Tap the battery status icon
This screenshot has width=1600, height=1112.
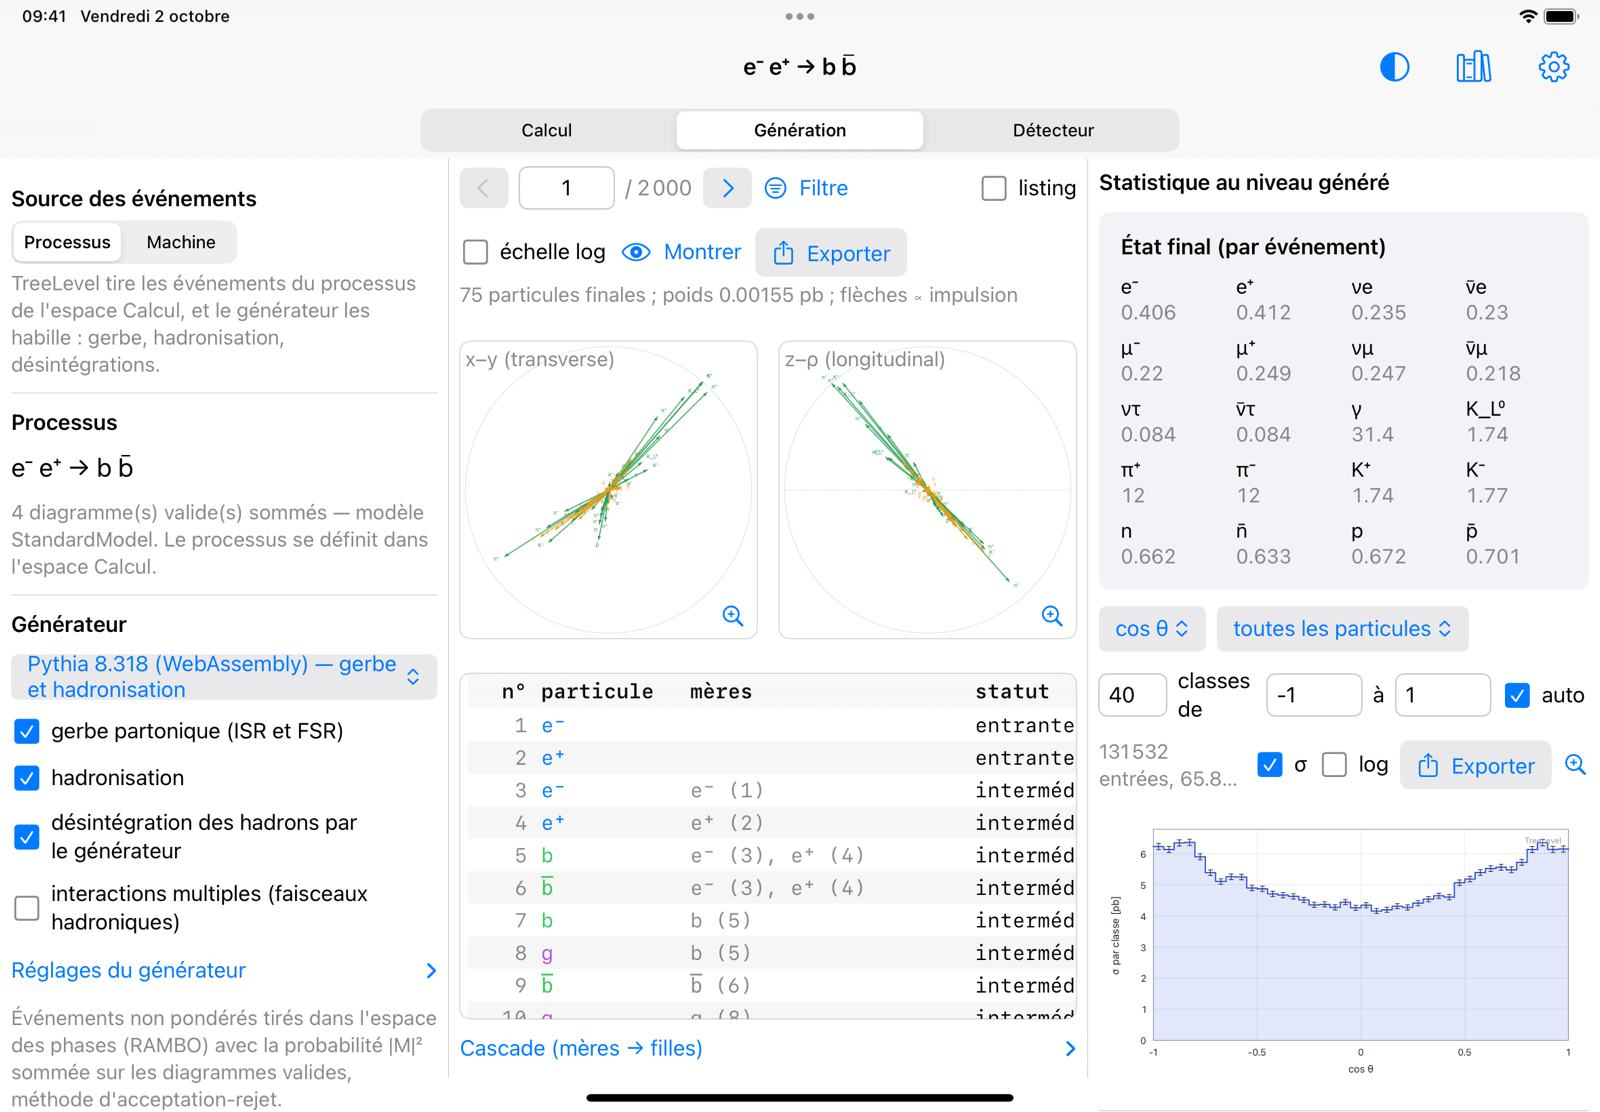tap(1561, 16)
